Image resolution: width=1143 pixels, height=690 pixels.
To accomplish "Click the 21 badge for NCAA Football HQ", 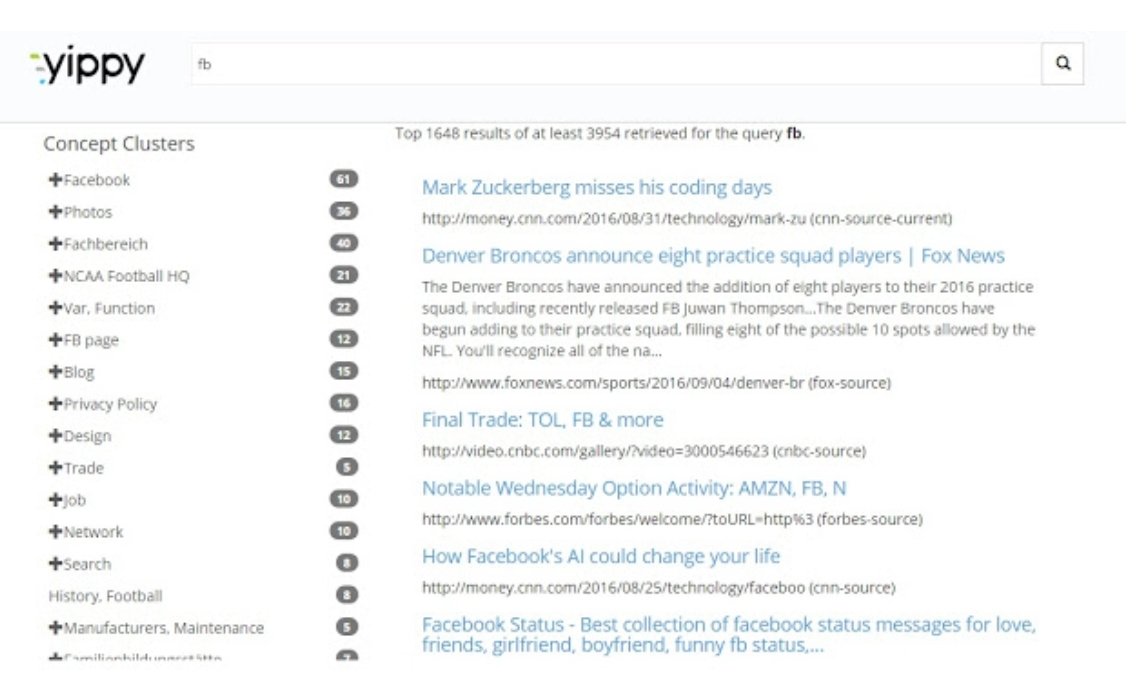I will point(344,275).
